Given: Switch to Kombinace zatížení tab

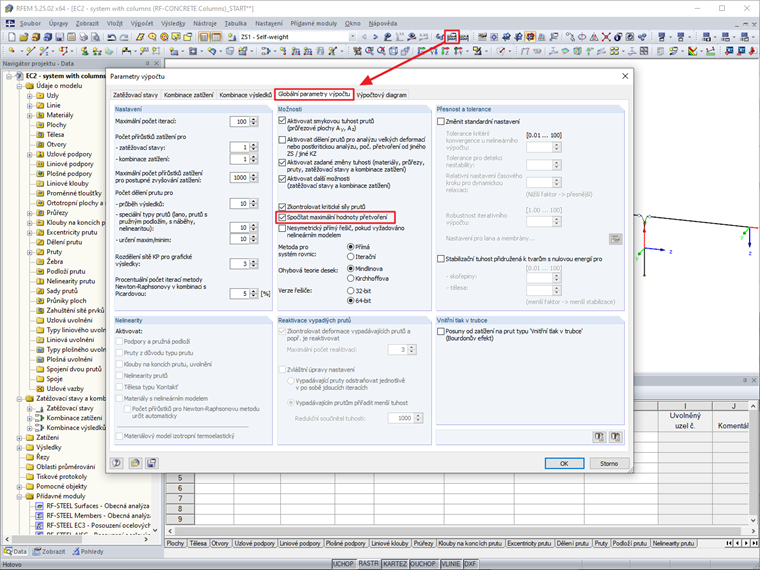Looking at the screenshot, I should coord(189,95).
